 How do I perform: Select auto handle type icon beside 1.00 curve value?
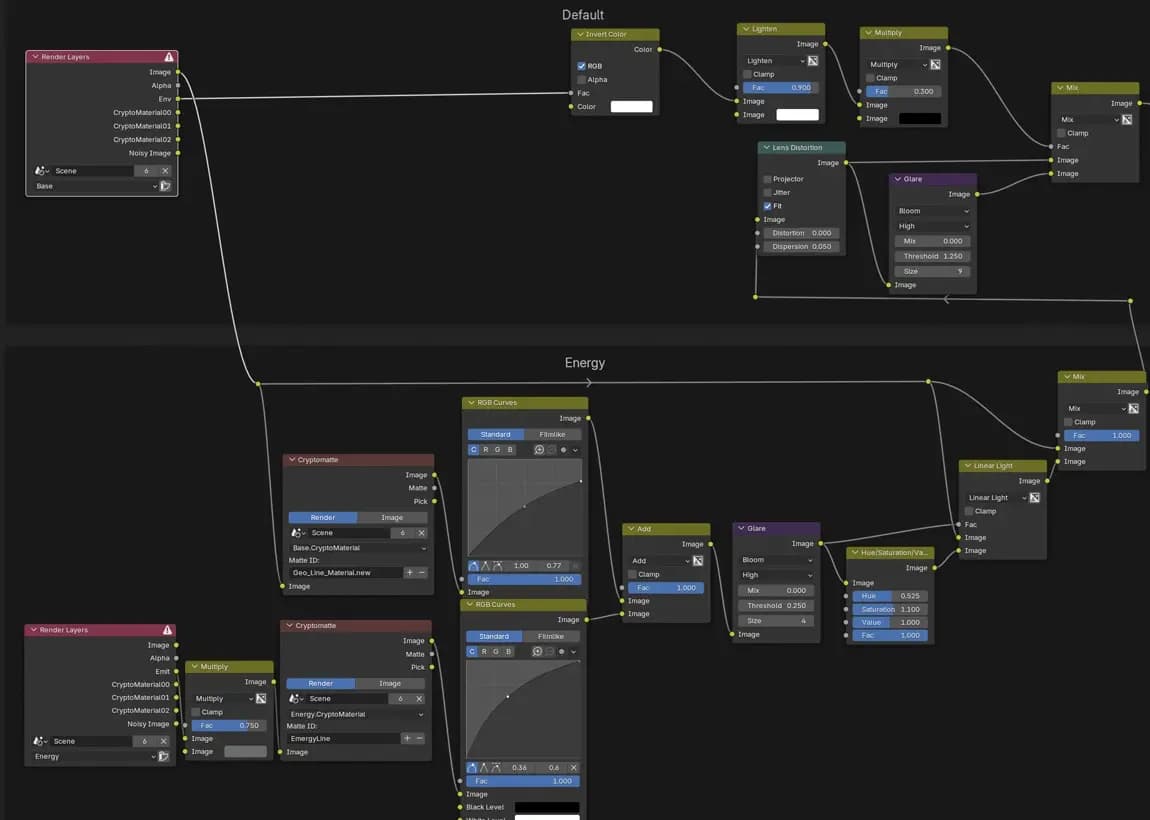coord(473,565)
